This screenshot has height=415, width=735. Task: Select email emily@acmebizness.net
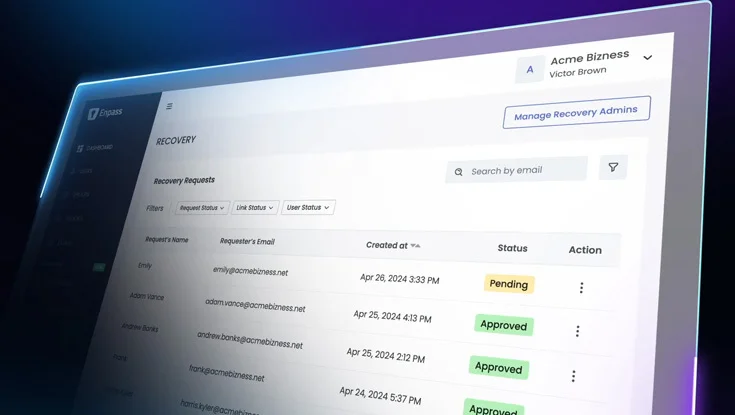point(250,271)
